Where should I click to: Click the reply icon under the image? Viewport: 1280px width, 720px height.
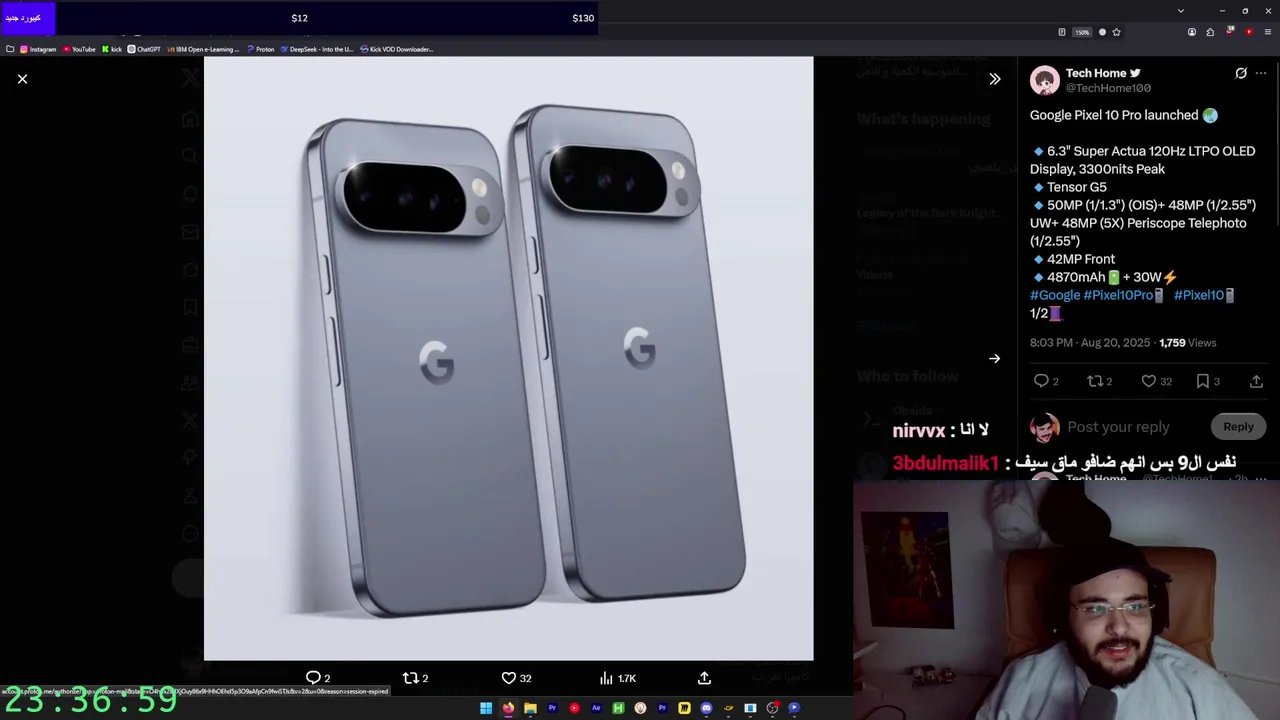click(313, 678)
